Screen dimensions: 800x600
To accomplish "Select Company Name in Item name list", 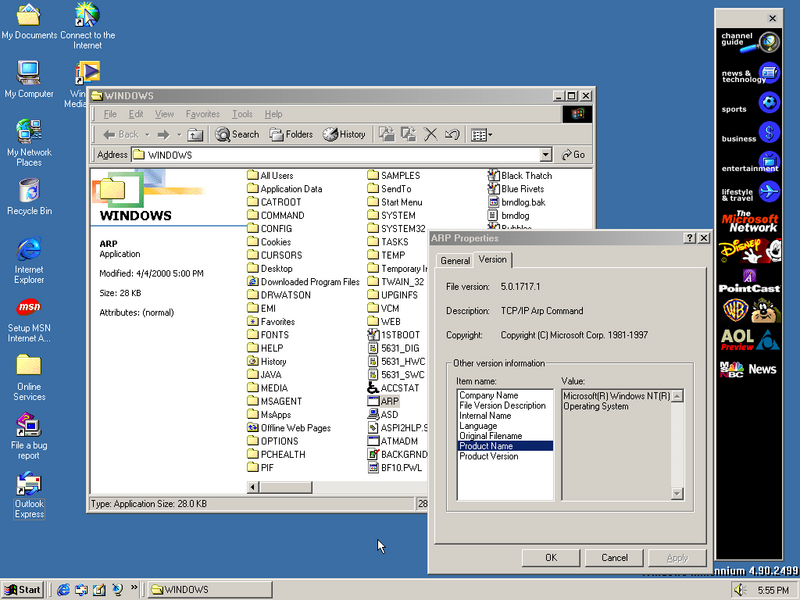I will [488, 396].
